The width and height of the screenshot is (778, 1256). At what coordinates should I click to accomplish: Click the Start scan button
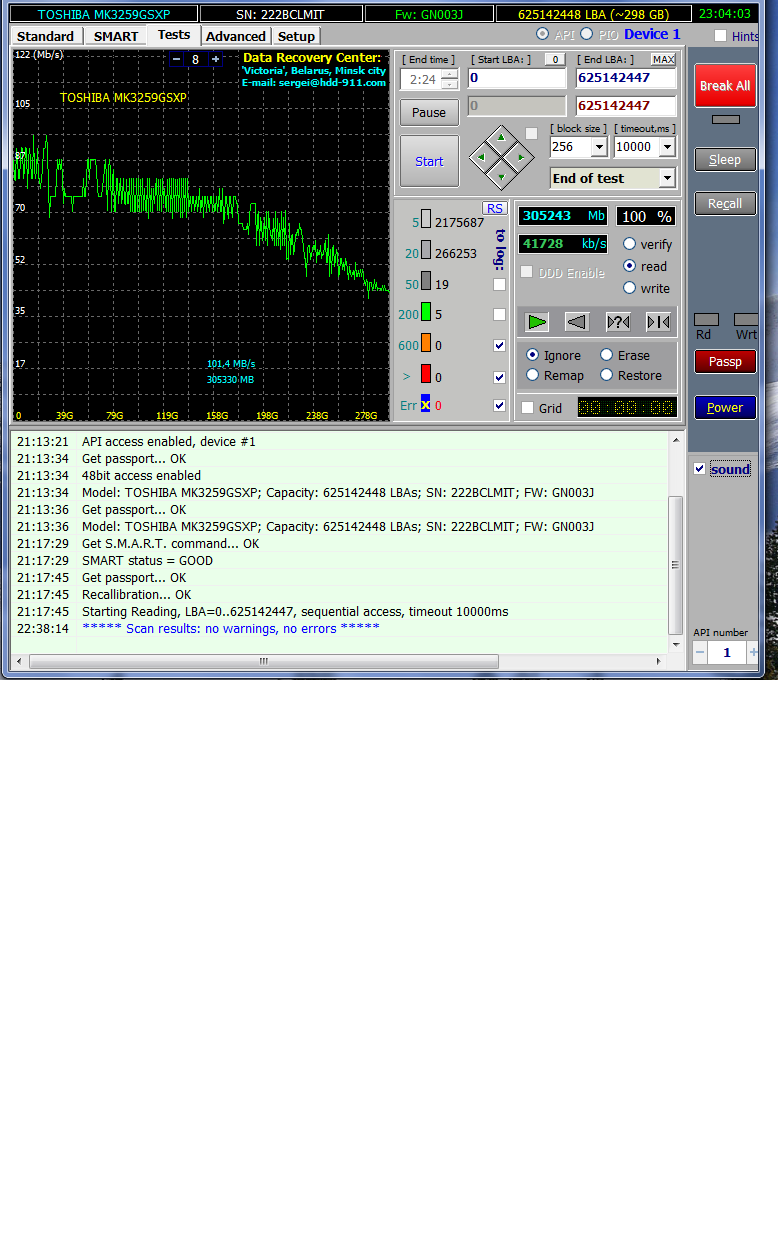429,161
